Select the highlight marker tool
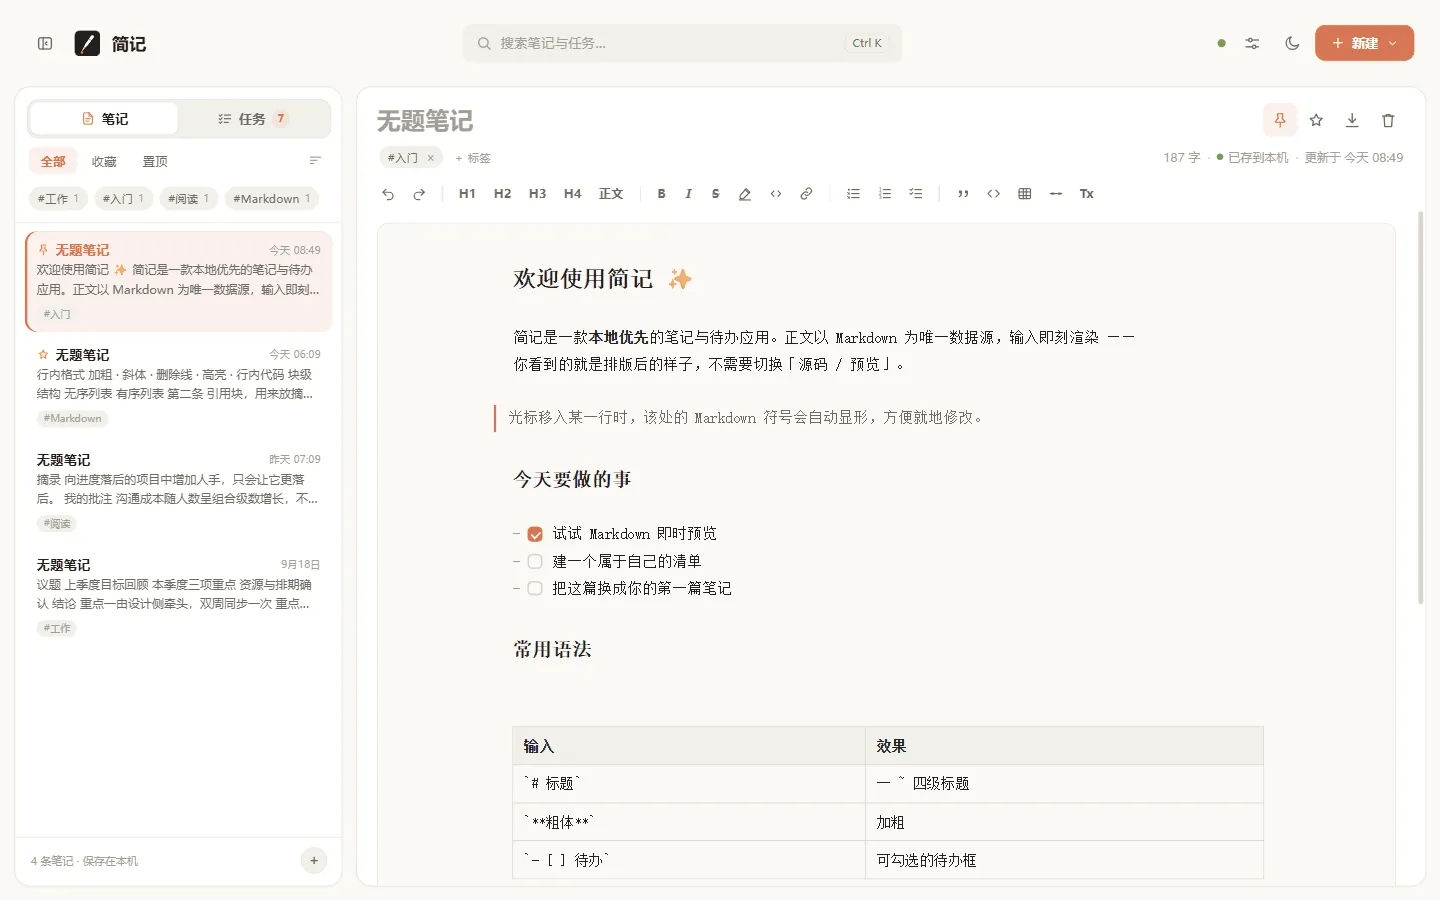This screenshot has width=1440, height=900. pyautogui.click(x=745, y=194)
